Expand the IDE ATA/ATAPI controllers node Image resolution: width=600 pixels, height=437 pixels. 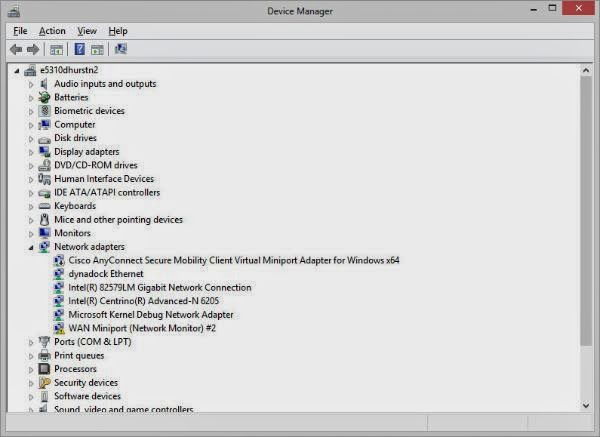(31, 193)
